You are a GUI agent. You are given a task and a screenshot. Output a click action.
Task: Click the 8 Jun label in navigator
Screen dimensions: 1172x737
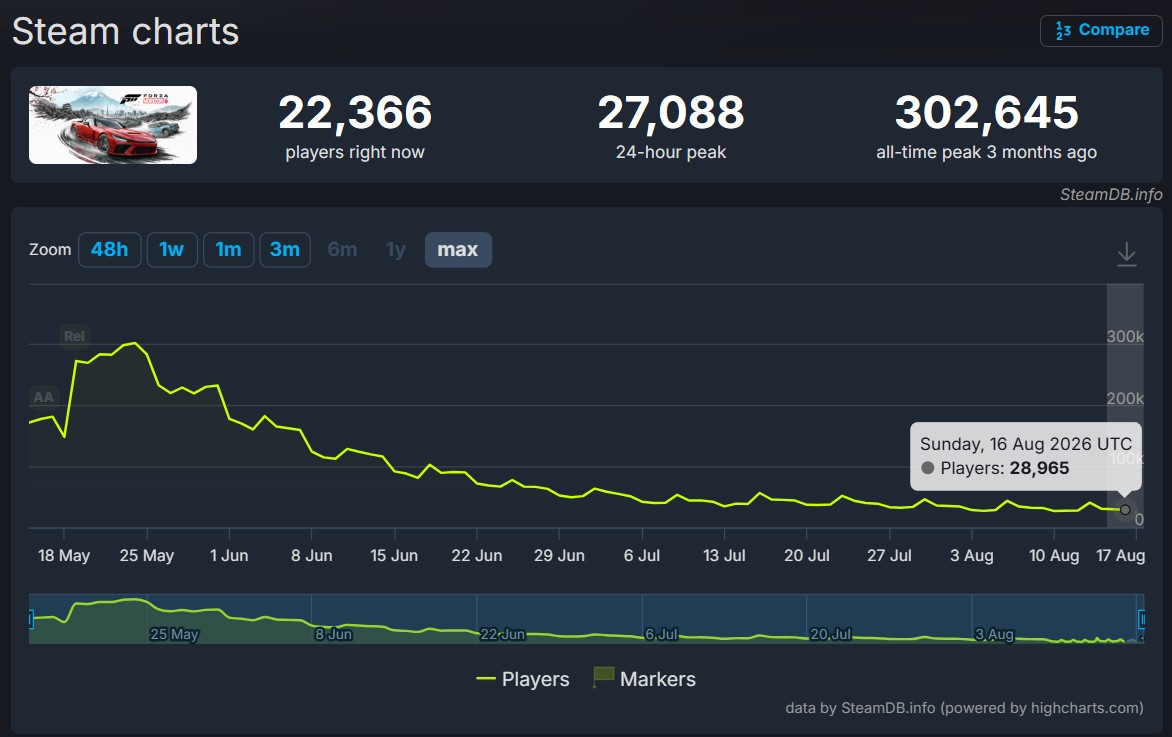(333, 634)
